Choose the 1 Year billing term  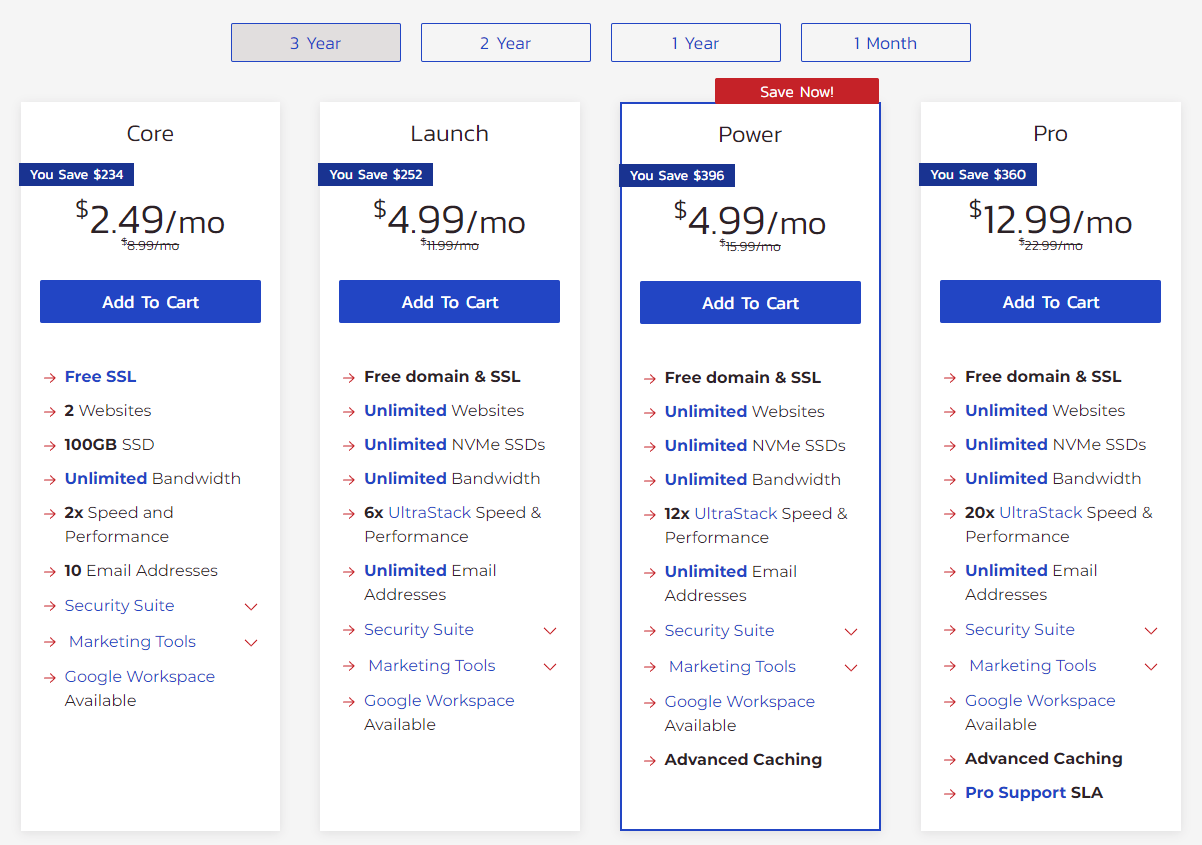click(x=696, y=43)
